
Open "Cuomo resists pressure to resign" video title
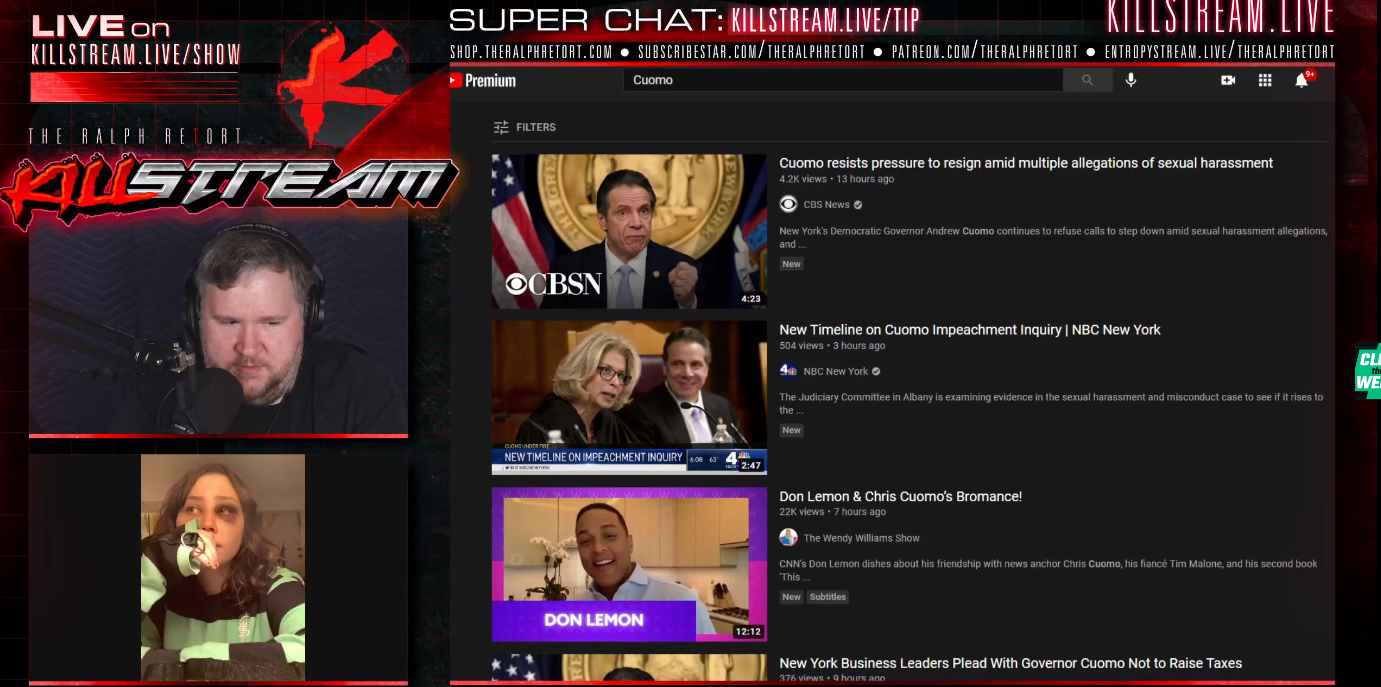(x=1026, y=163)
